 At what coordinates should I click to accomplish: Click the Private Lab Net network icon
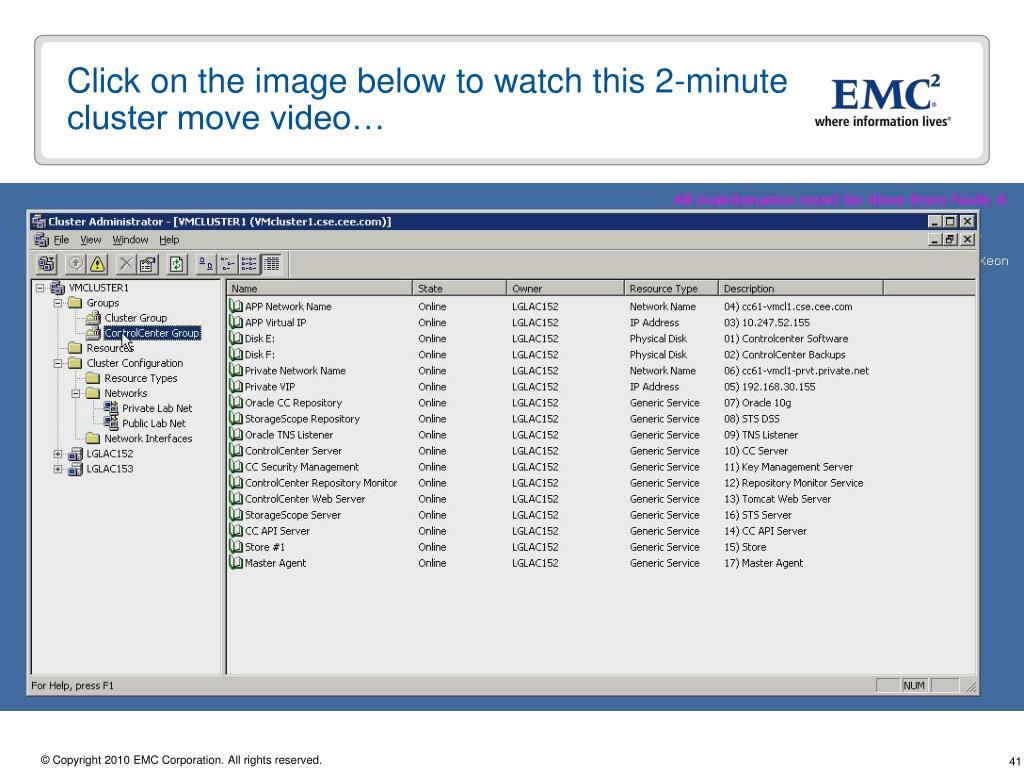coord(111,408)
